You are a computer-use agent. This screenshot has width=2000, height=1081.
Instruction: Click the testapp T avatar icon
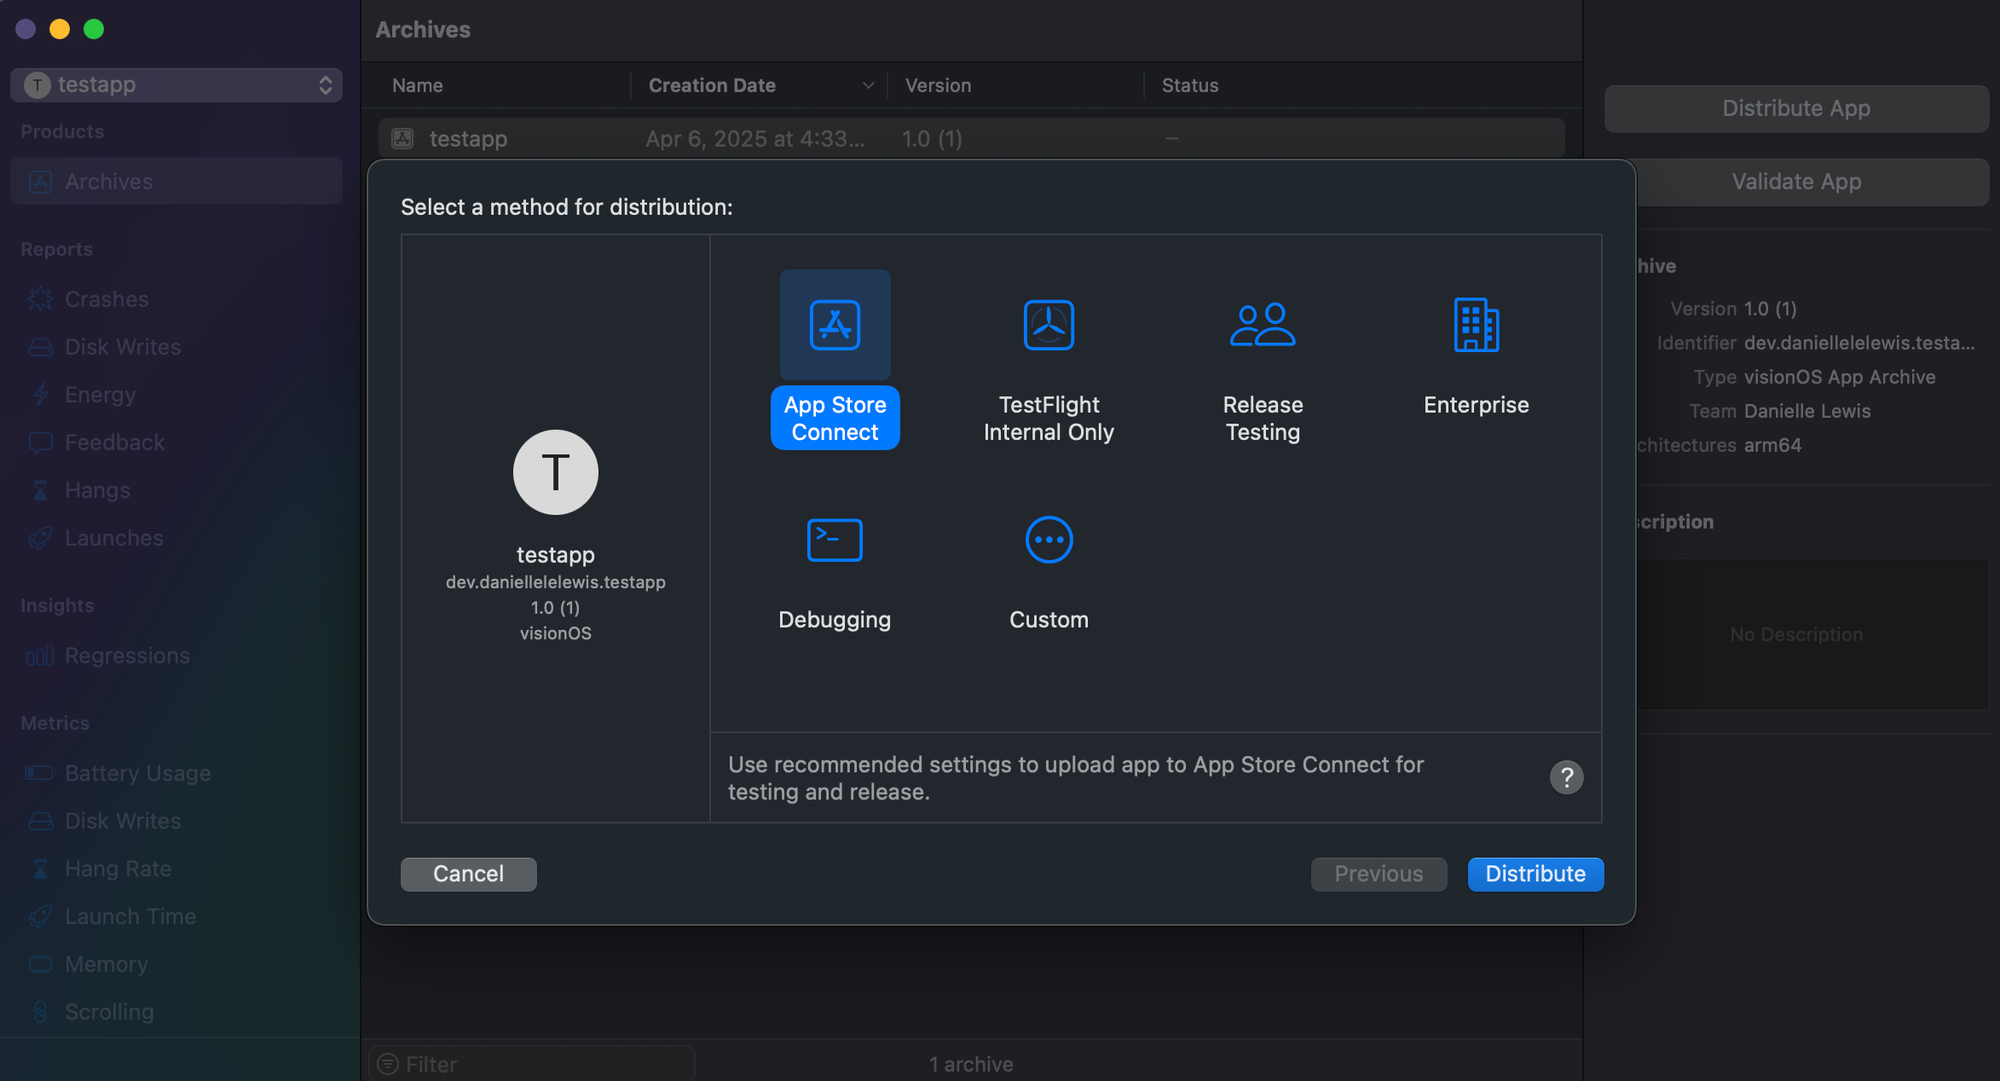coord(555,472)
